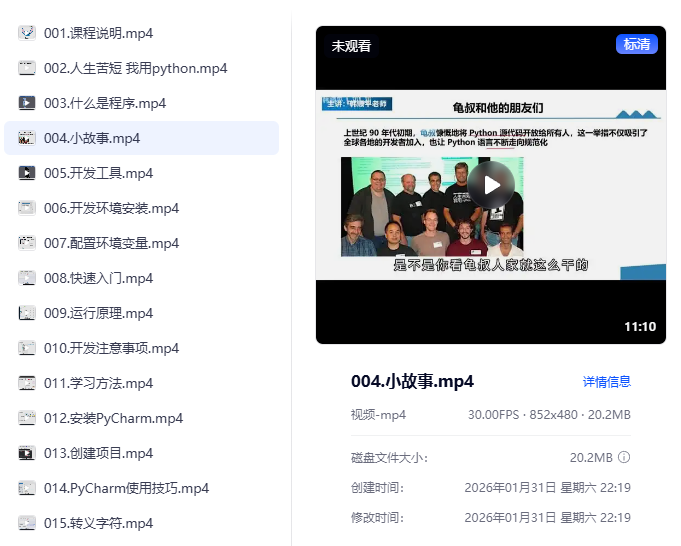This screenshot has width=681, height=546.
Task: Click the 修改时间 date 2026年01月31日 value
Action: [x=547, y=517]
